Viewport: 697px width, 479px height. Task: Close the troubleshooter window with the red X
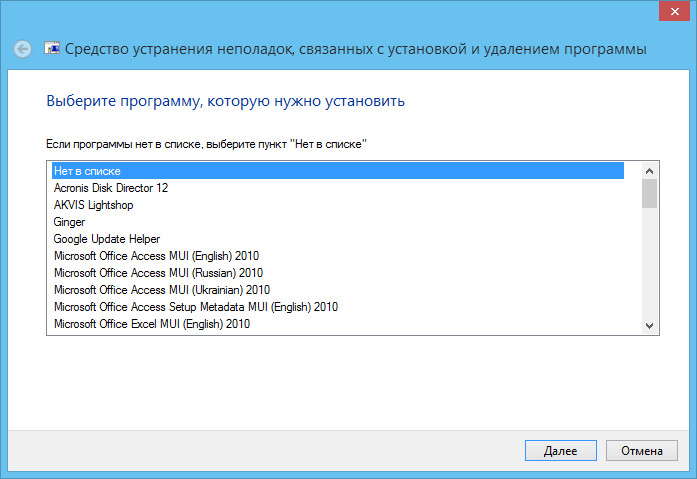674,12
